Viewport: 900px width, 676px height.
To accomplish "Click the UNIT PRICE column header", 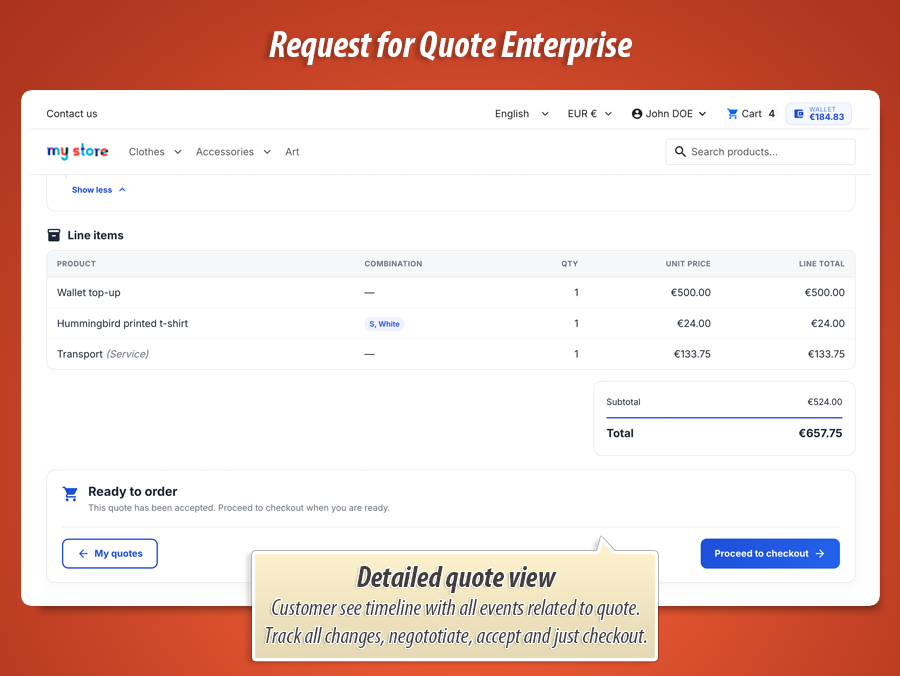I will (688, 264).
